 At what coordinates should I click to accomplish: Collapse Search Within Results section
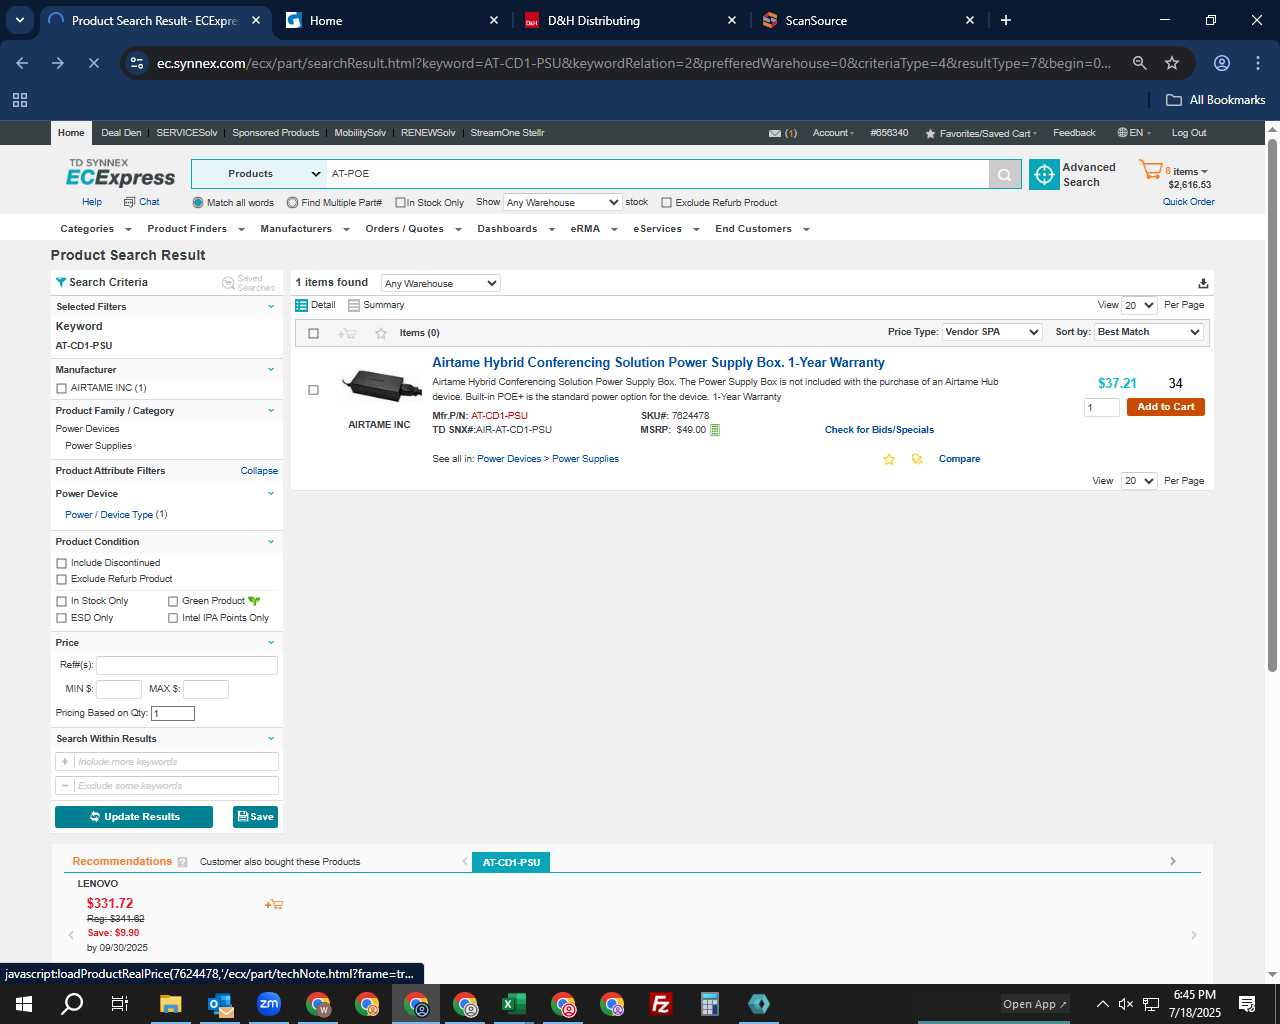pyautogui.click(x=271, y=739)
